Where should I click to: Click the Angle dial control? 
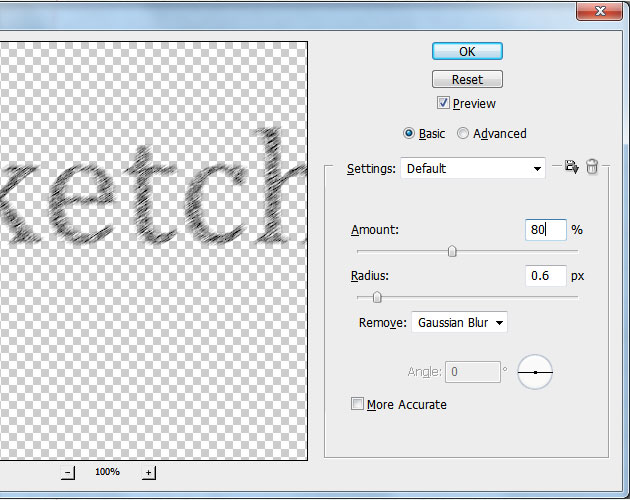(535, 372)
